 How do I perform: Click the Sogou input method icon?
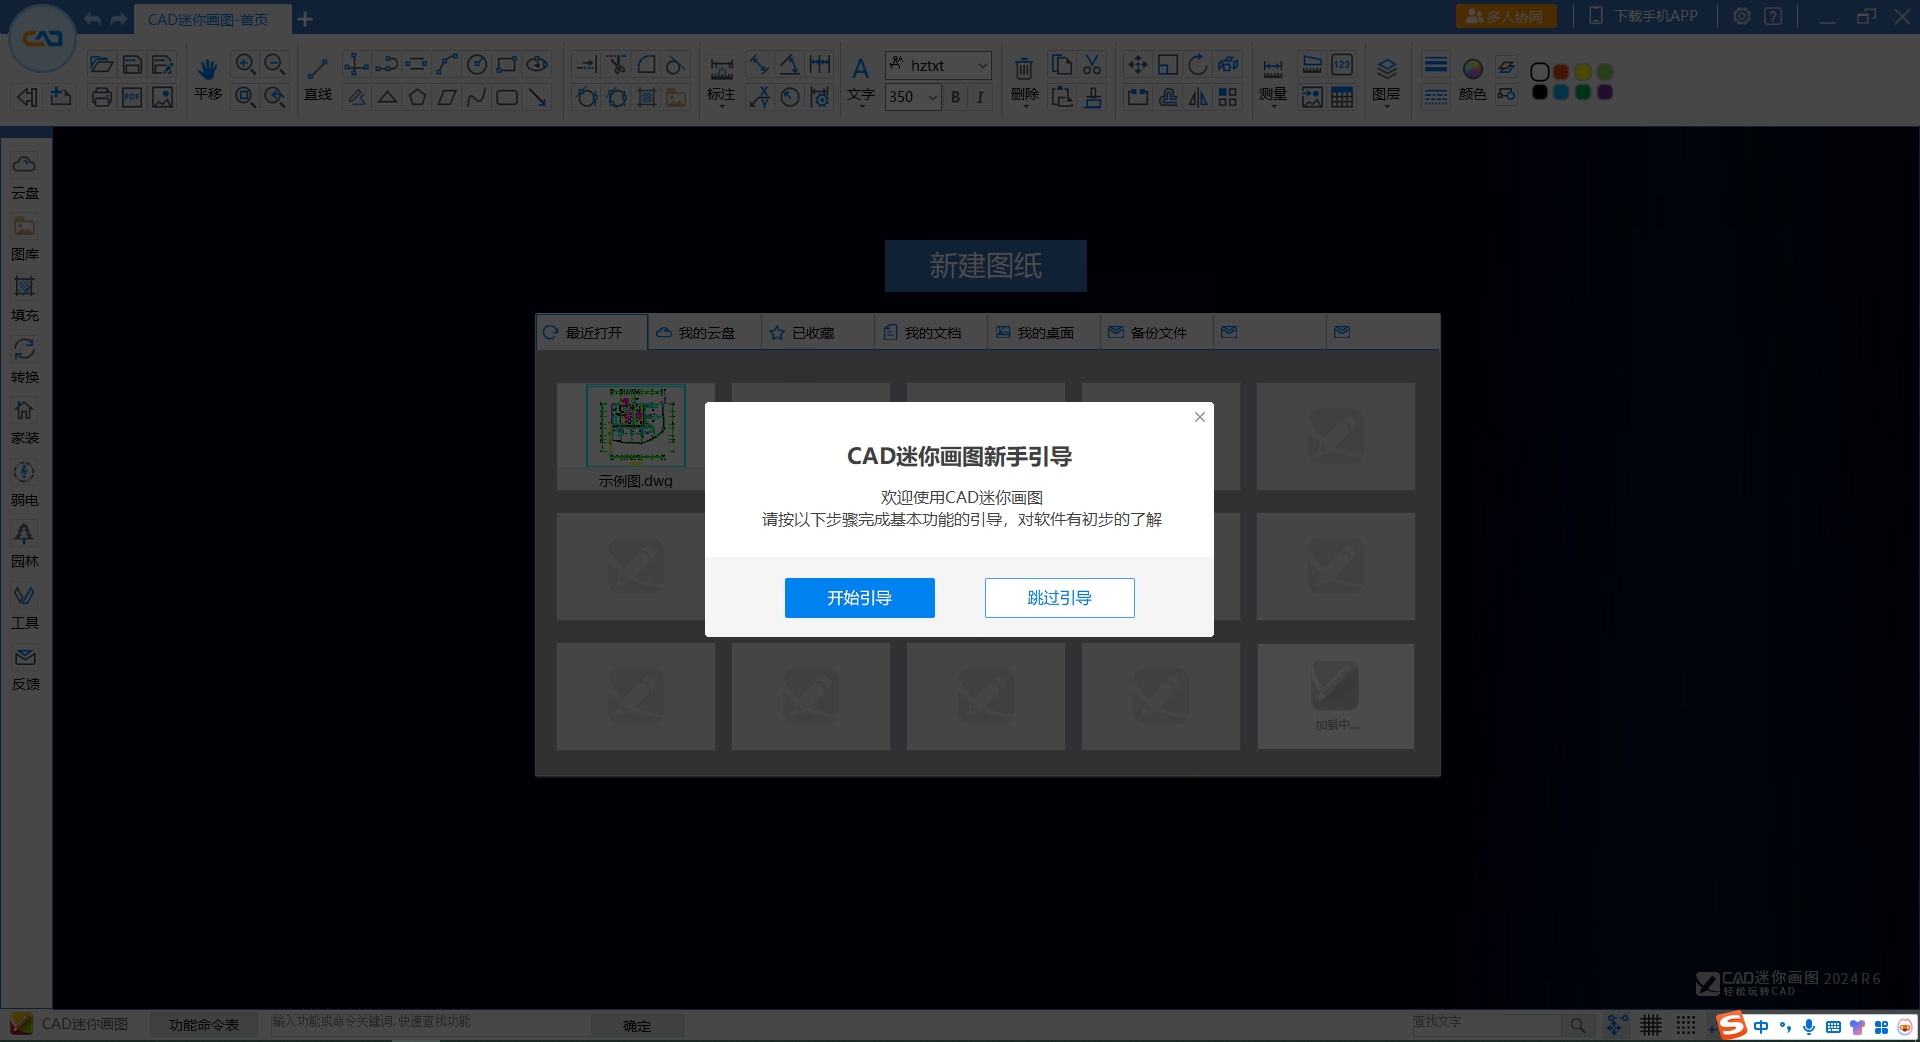point(1732,1026)
